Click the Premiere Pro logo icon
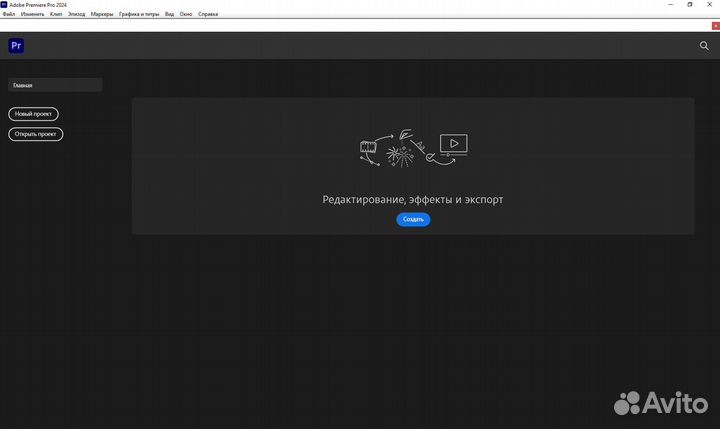The width and height of the screenshot is (720, 429). pos(16,45)
